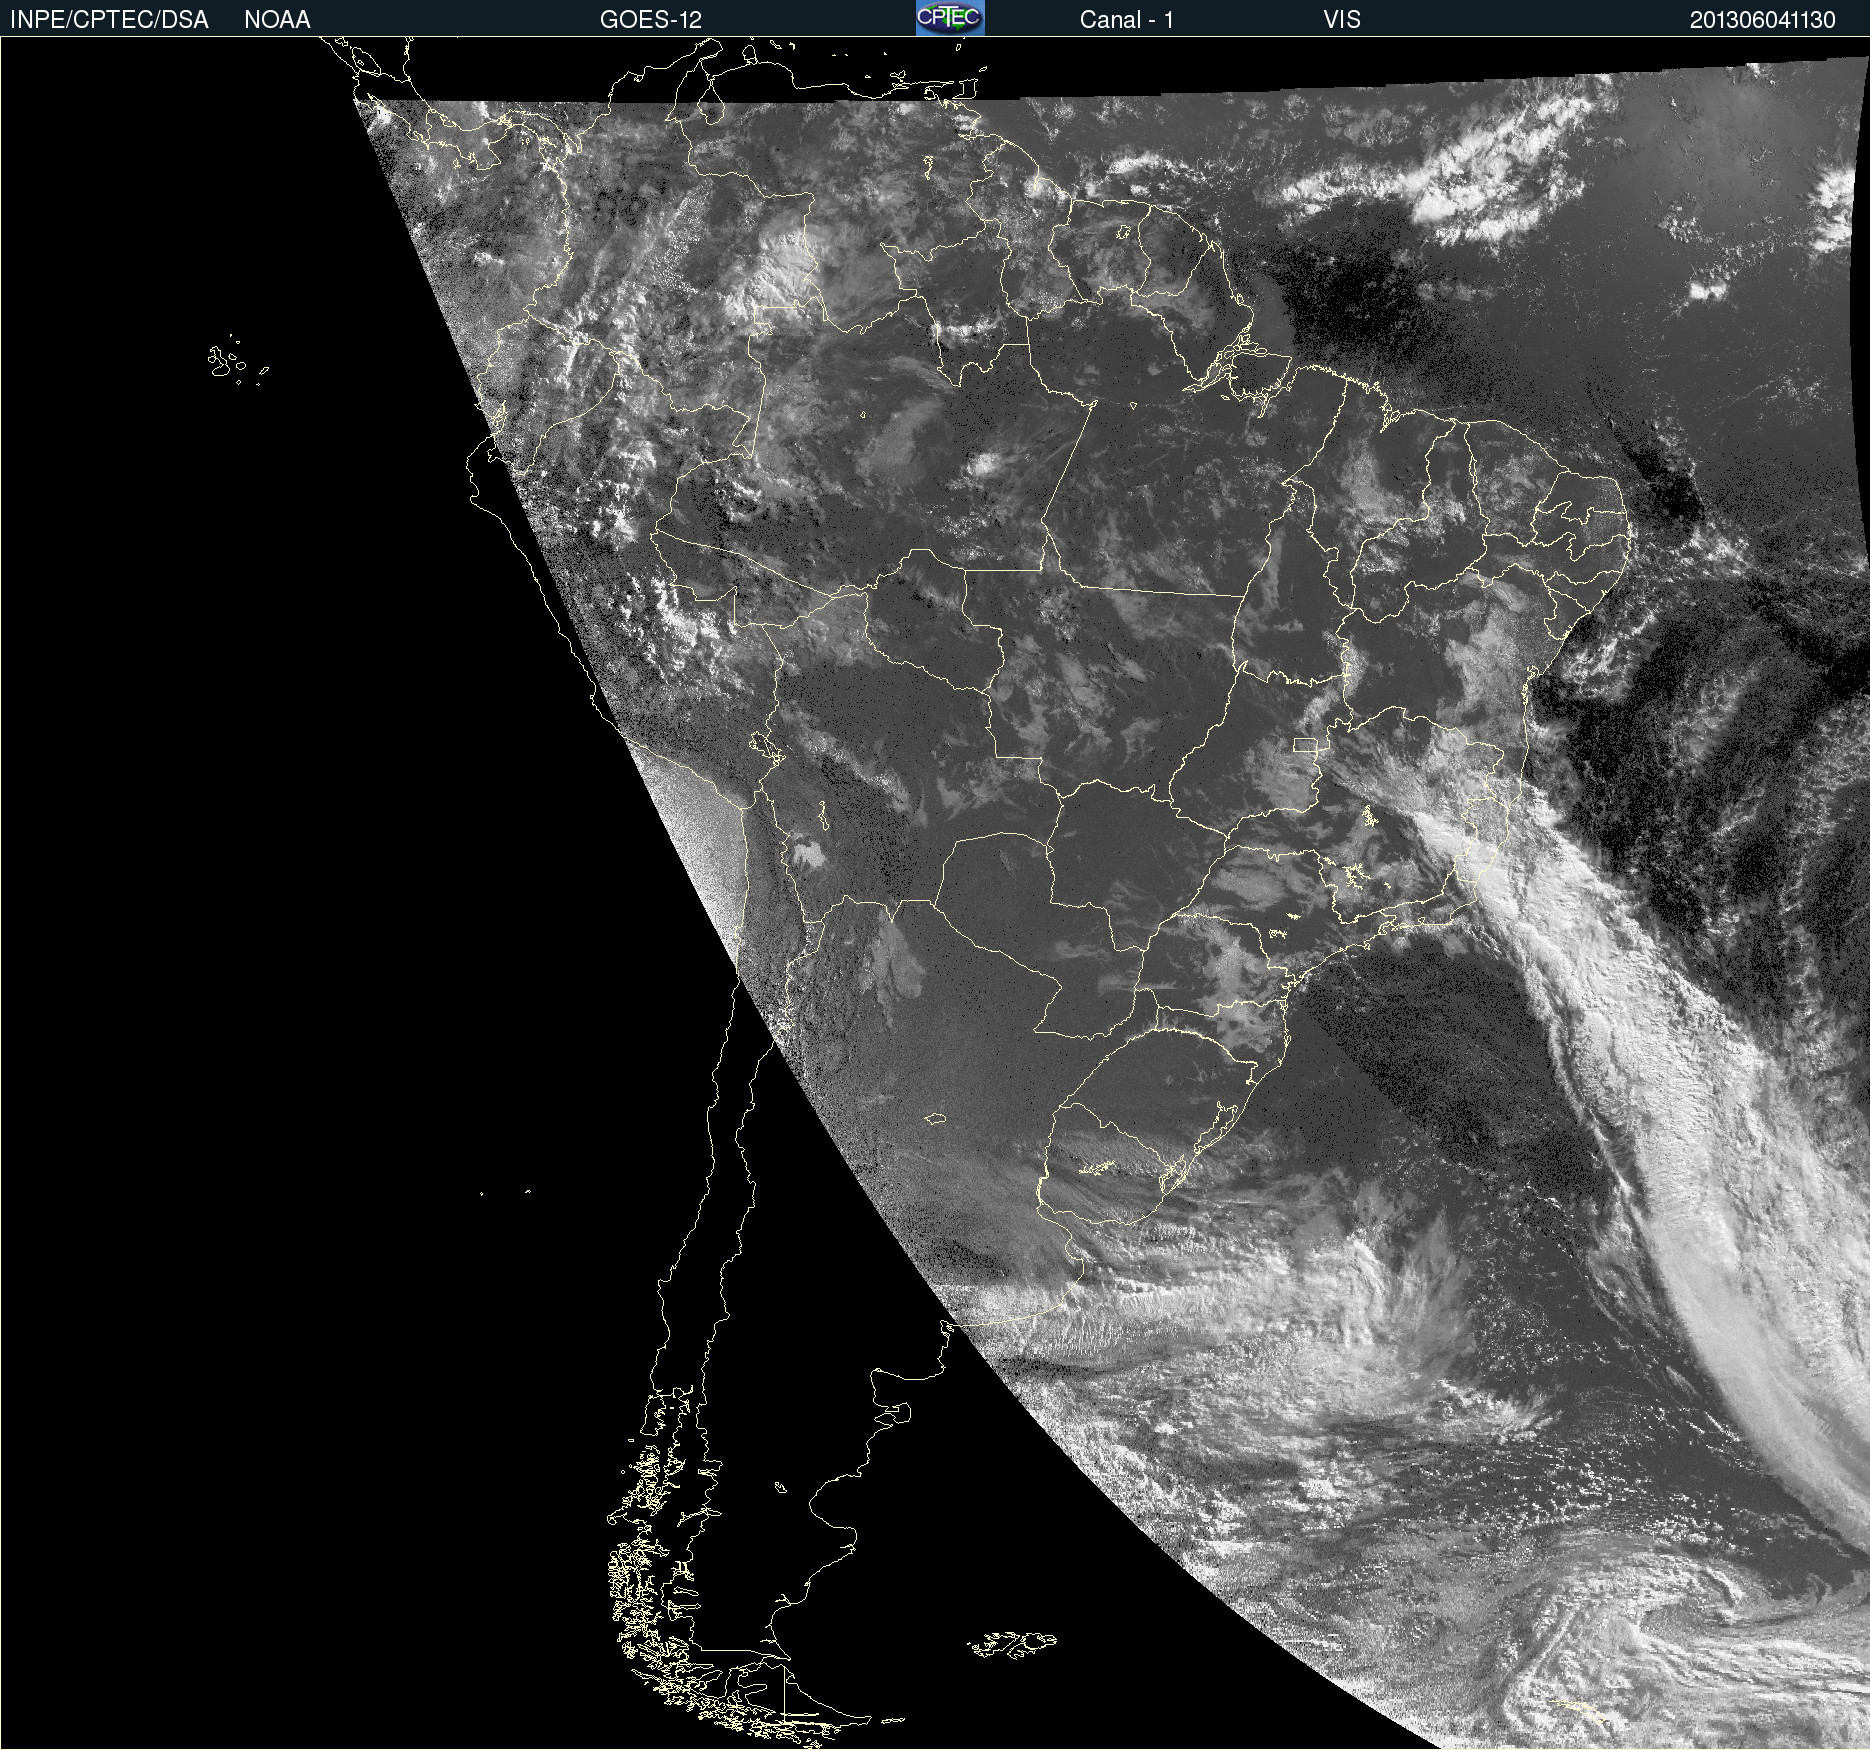Click the CPTEC logo icon
1870x1750 pixels.
point(950,18)
